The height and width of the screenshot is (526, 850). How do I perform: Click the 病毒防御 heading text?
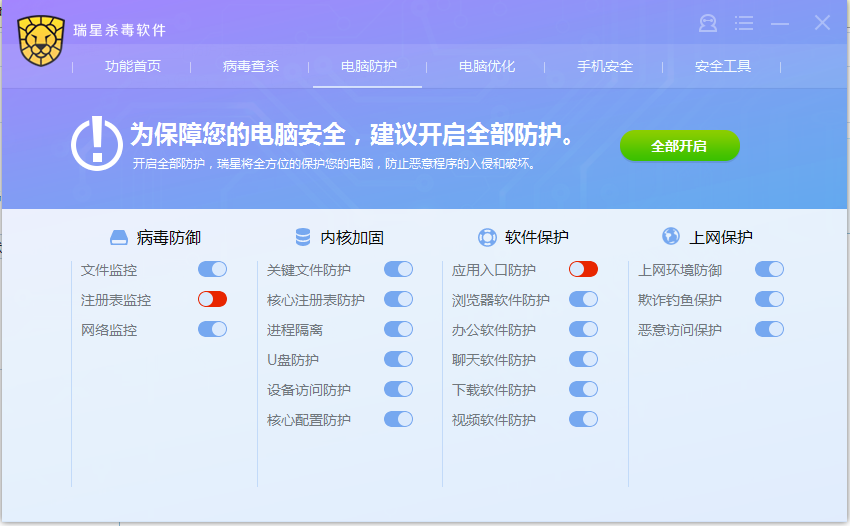pyautogui.click(x=169, y=238)
